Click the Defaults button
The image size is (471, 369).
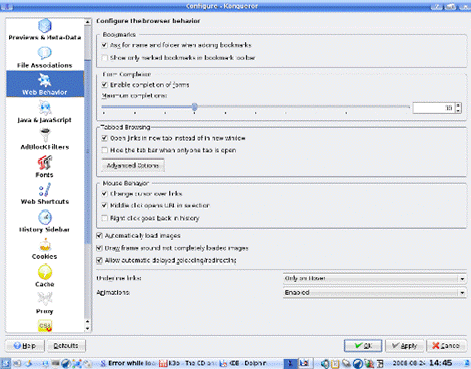click(x=66, y=346)
